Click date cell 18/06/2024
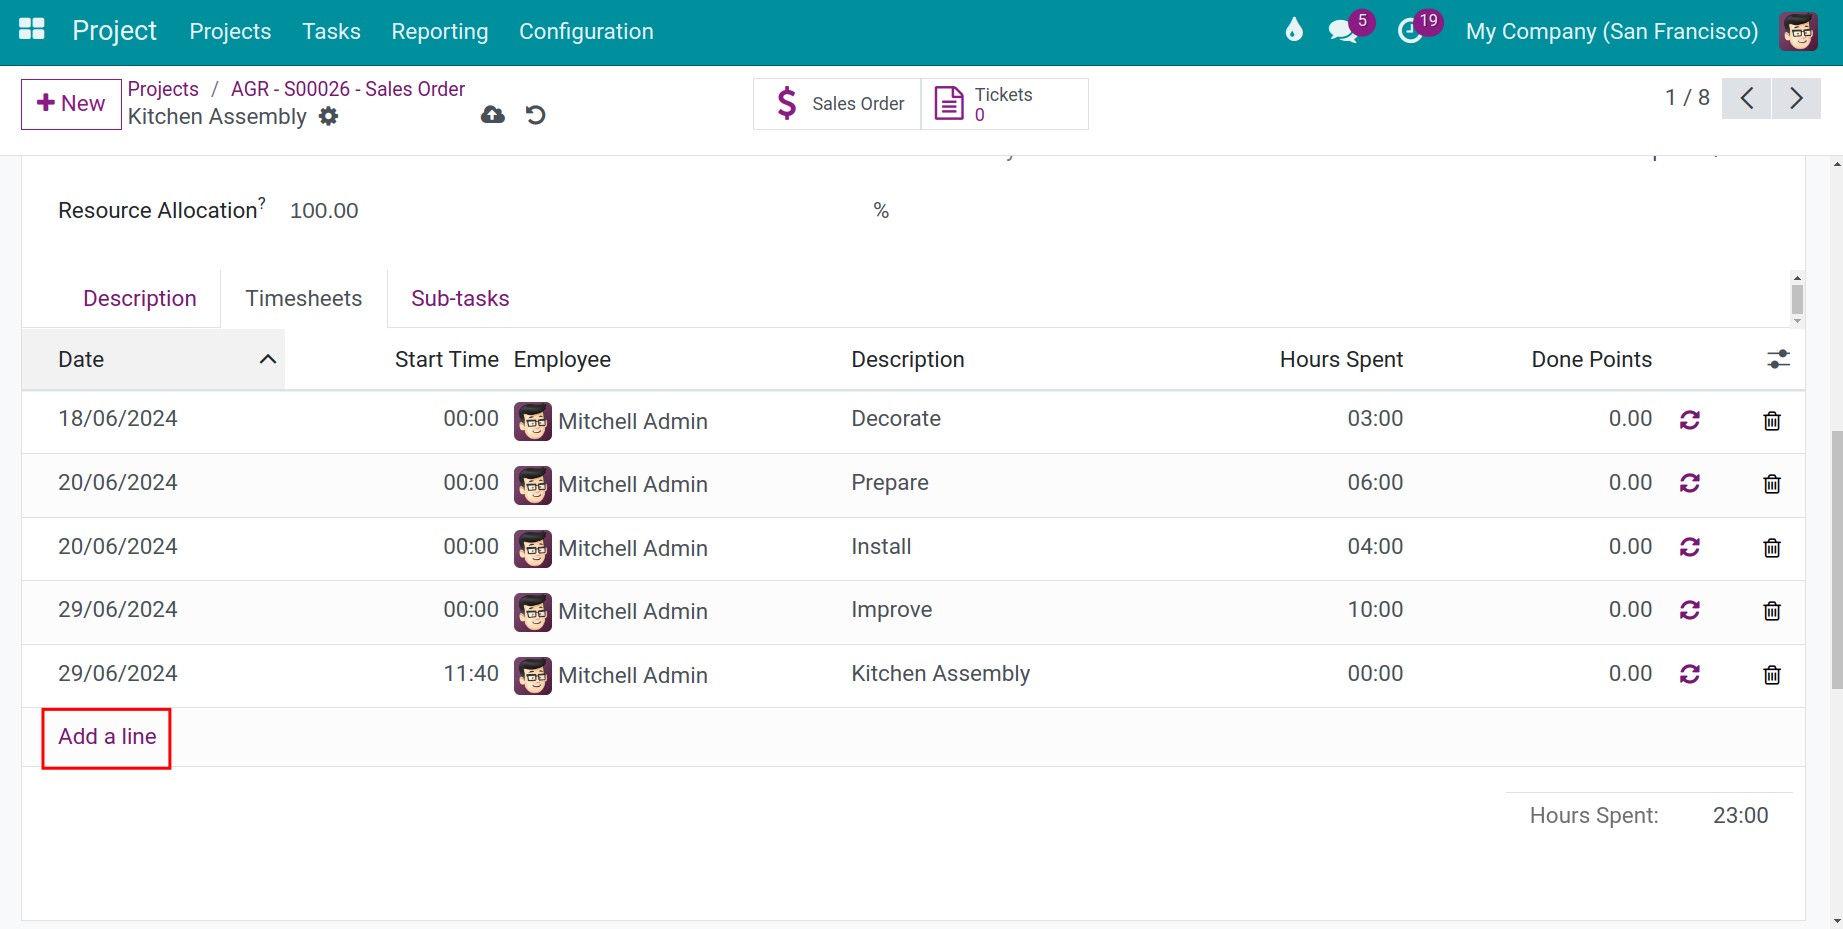The image size is (1843, 929). point(118,419)
